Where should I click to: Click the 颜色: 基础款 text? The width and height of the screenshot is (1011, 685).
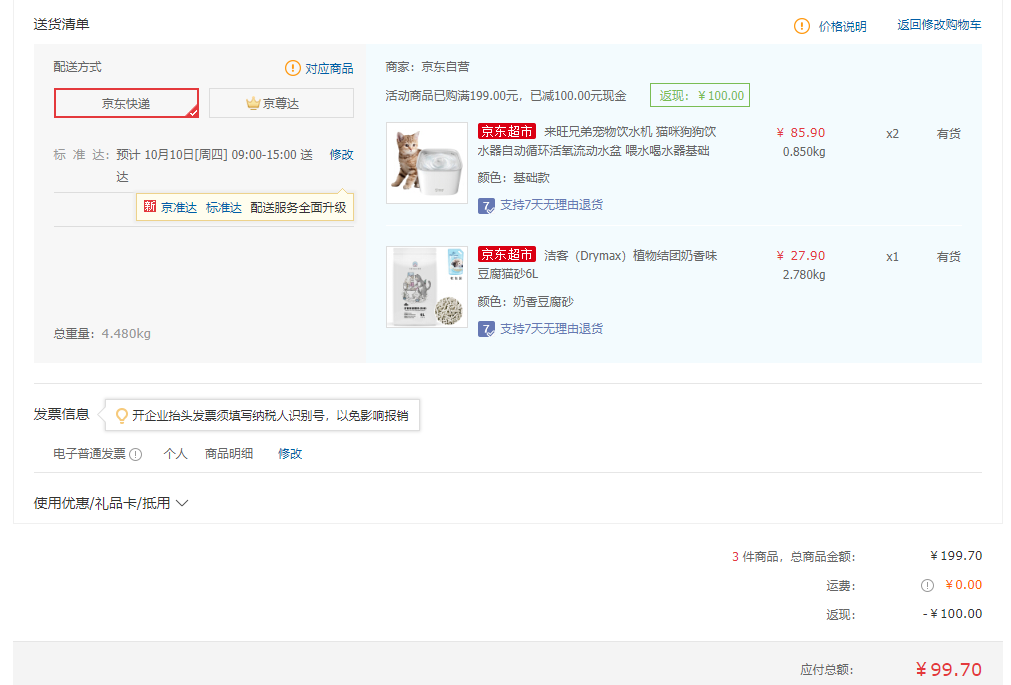pos(514,178)
